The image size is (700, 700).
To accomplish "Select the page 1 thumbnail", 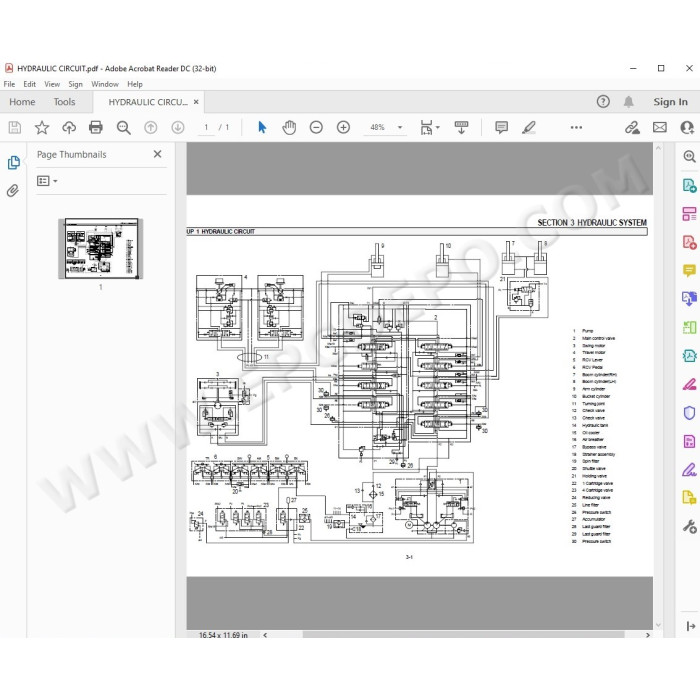I will (x=101, y=249).
